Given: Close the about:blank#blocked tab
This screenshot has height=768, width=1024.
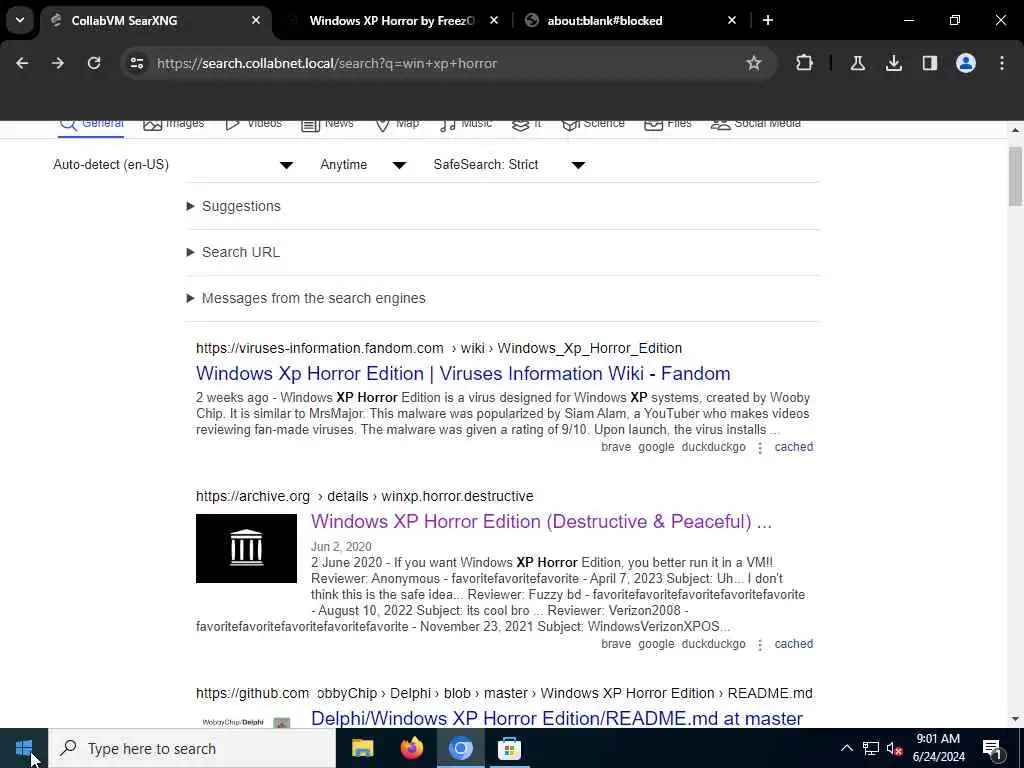Looking at the screenshot, I should (731, 20).
